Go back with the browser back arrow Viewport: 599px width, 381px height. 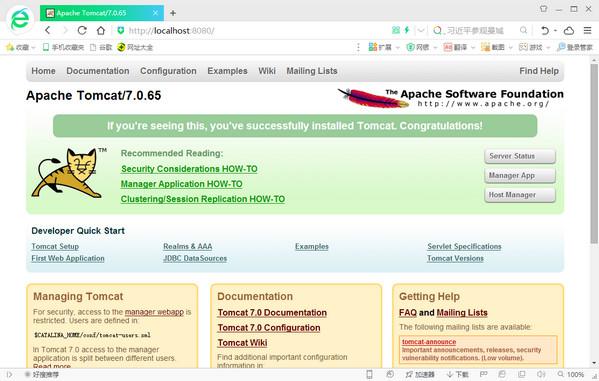pos(48,30)
